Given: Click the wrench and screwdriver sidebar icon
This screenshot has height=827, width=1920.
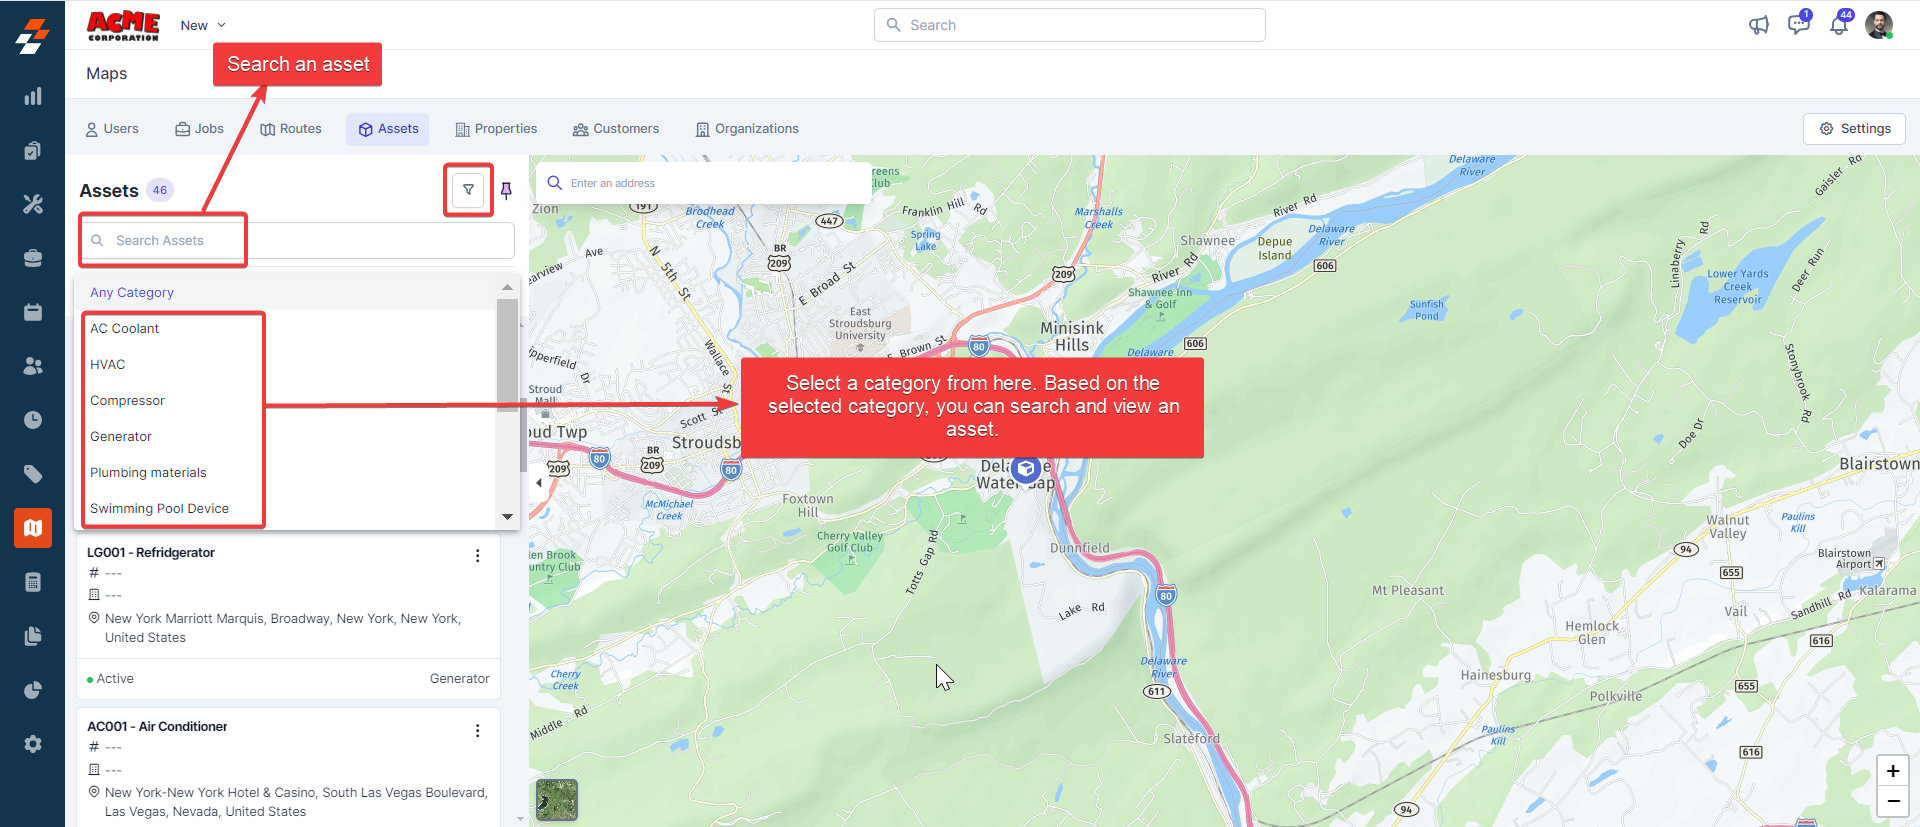Looking at the screenshot, I should tap(33, 204).
